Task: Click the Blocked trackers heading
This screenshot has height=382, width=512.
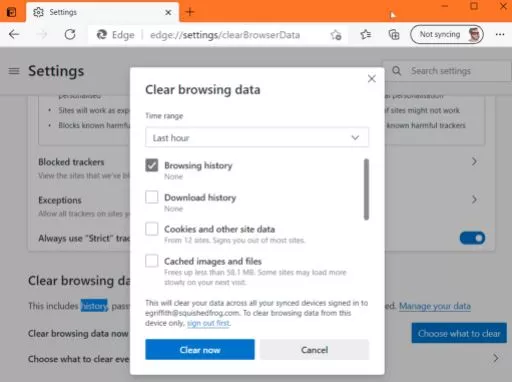Action: tap(71, 162)
